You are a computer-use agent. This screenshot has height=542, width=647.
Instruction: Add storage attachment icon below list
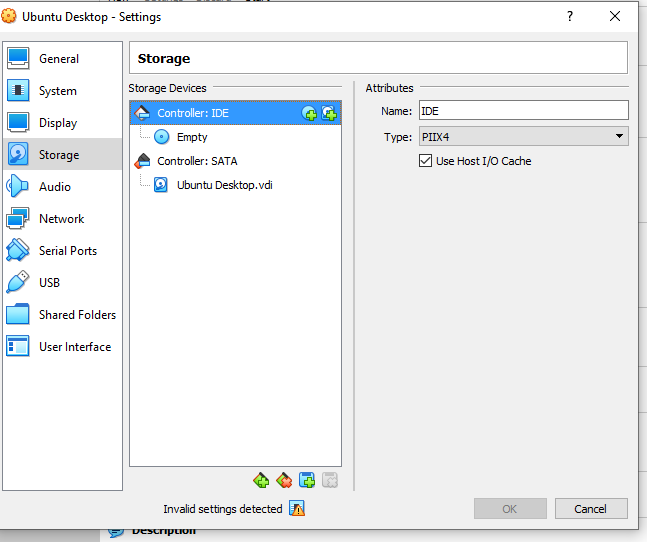307,480
